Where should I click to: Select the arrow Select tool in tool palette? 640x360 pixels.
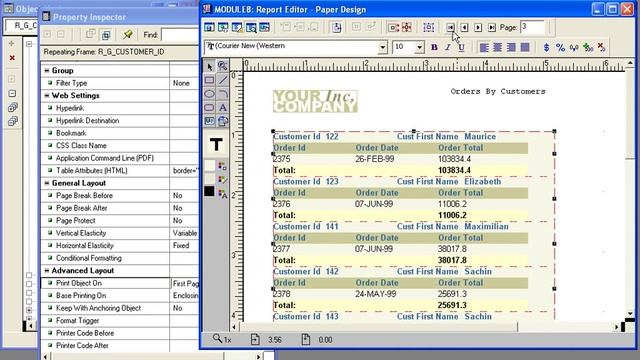click(x=209, y=66)
